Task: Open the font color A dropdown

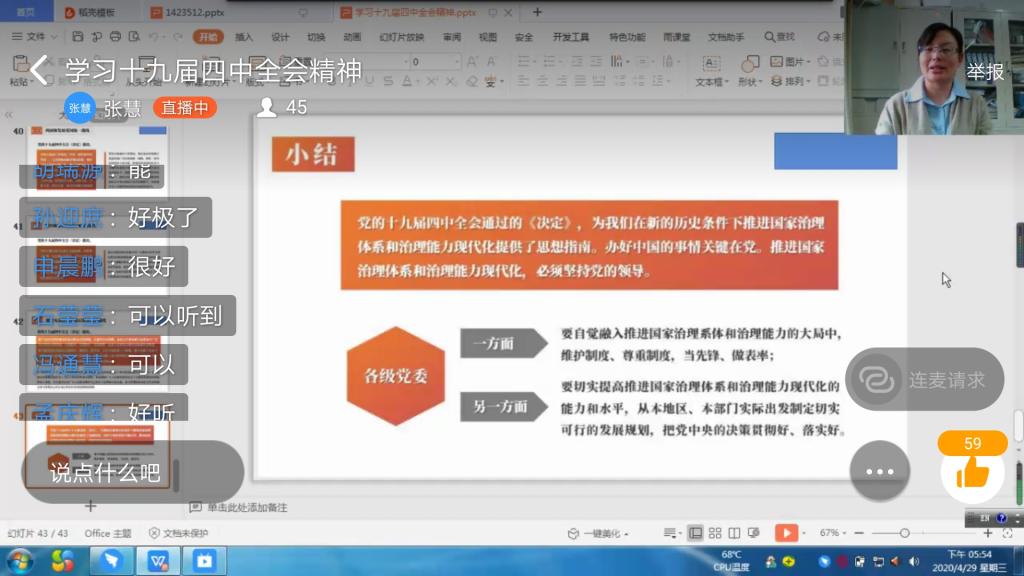Action: pyautogui.click(x=409, y=81)
